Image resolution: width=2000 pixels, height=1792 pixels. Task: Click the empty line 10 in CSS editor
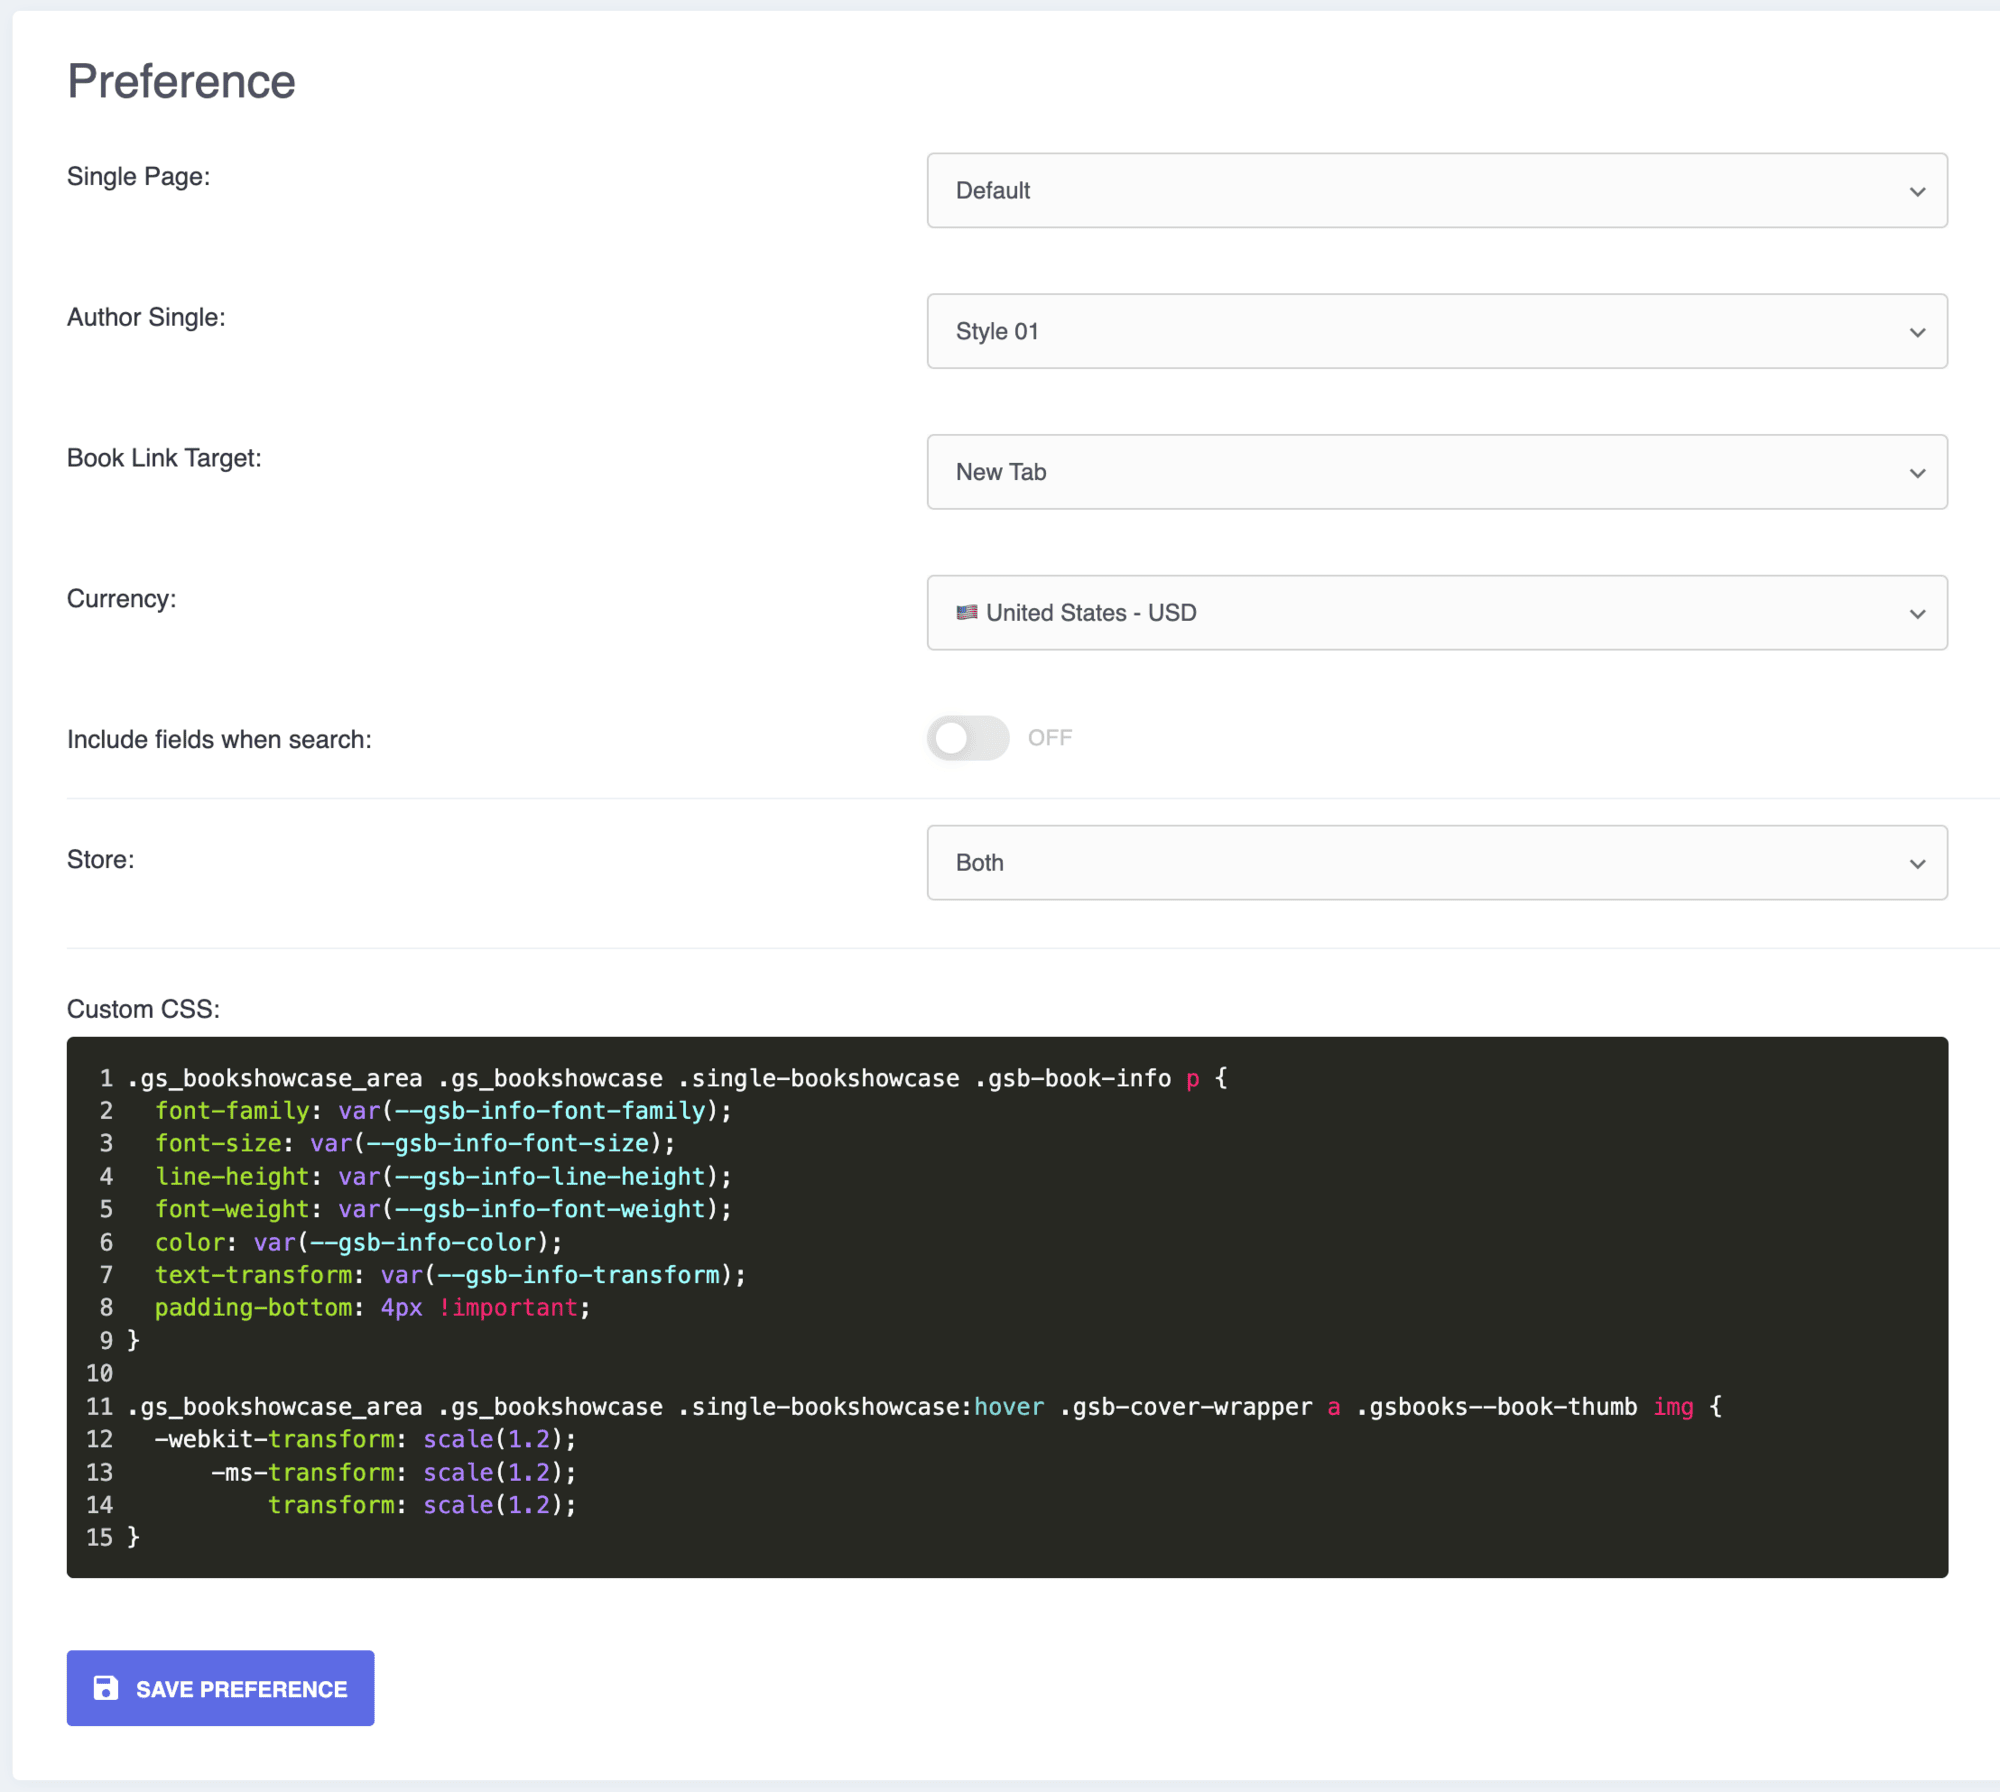click(600, 1373)
